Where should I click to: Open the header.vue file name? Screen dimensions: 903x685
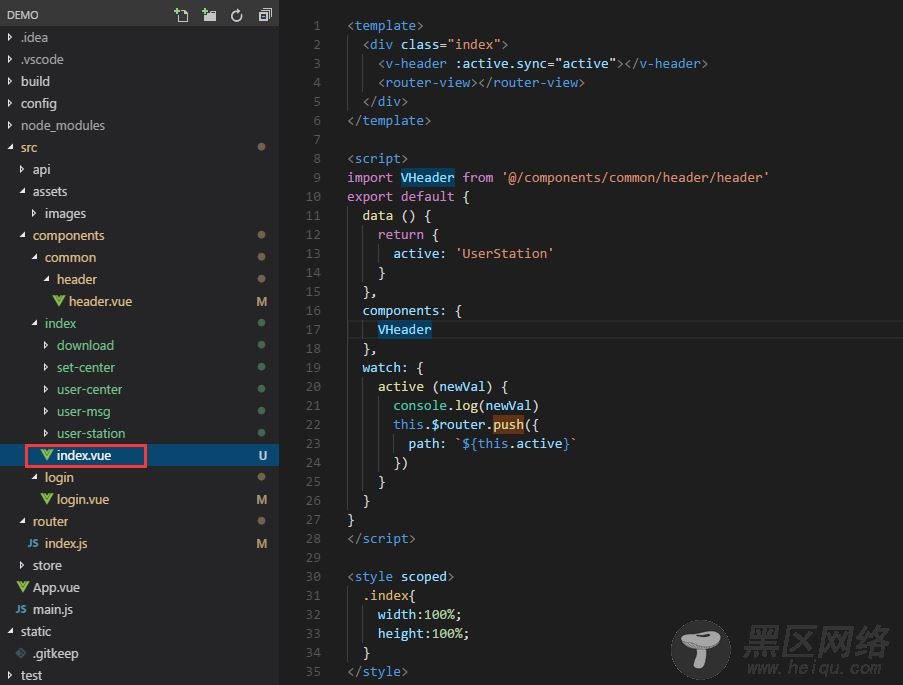point(100,301)
